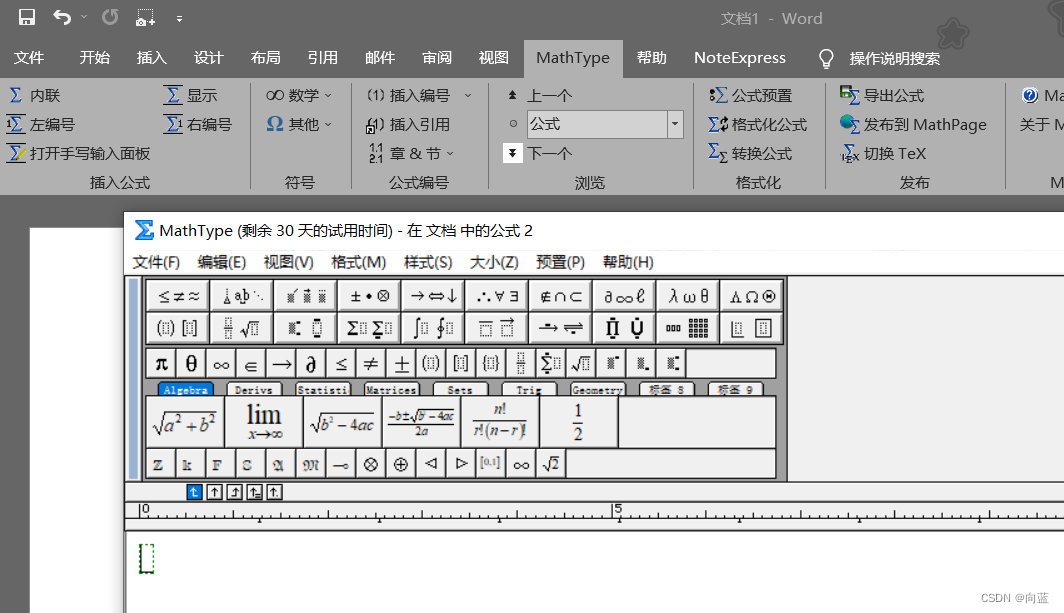The width and height of the screenshot is (1064, 613).
Task: Open lowercase Greek palette λωθ
Action: [x=688, y=296]
